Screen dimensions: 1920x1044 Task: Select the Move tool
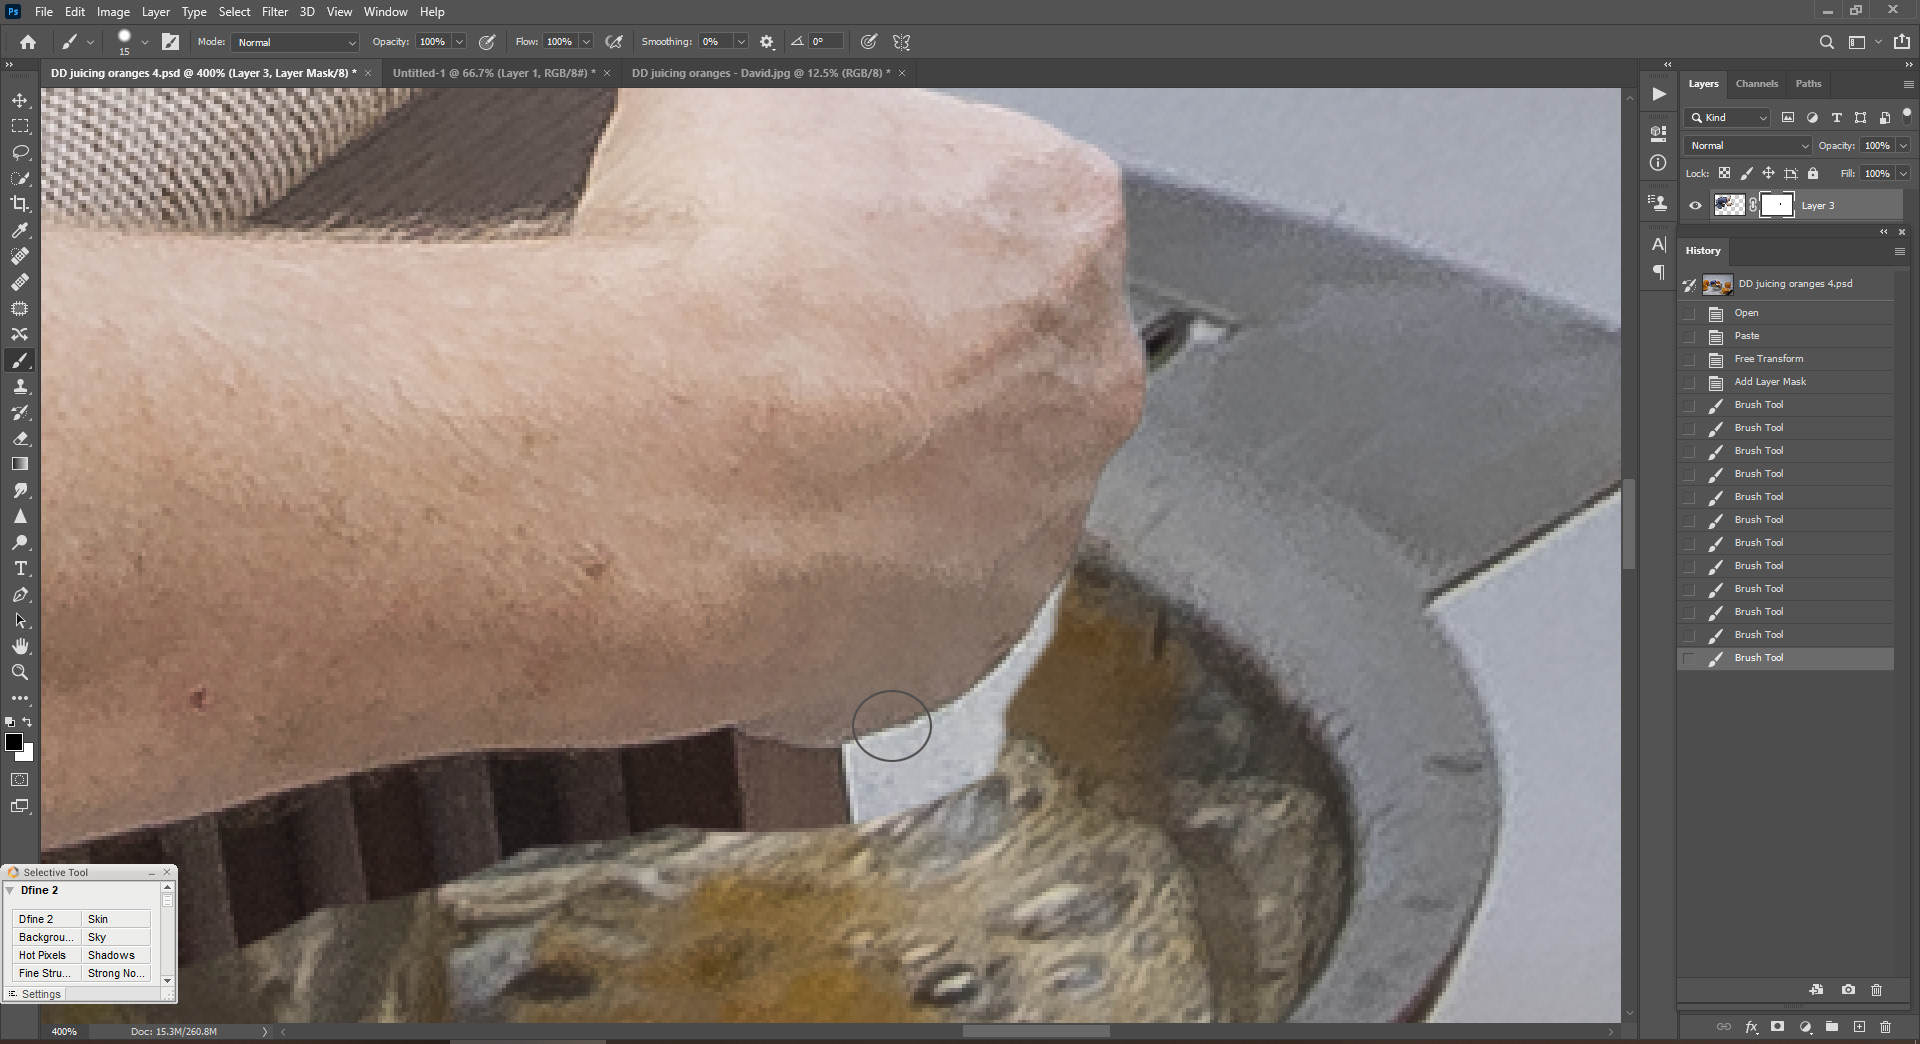tap(20, 101)
